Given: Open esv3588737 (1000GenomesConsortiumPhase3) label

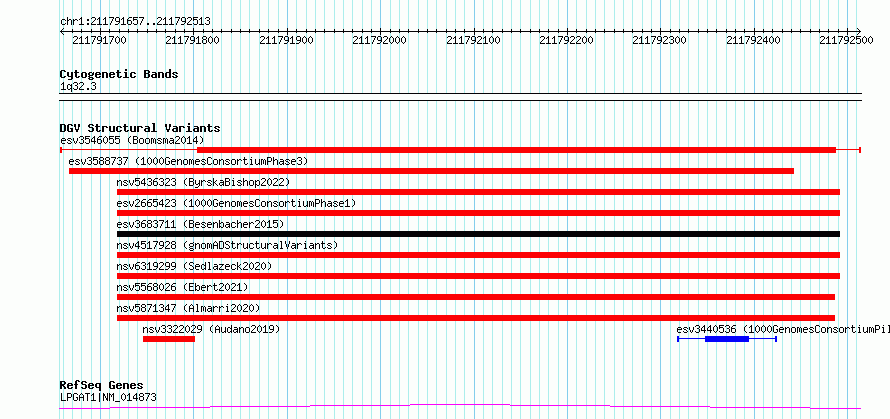Looking at the screenshot, I should [x=188, y=161].
